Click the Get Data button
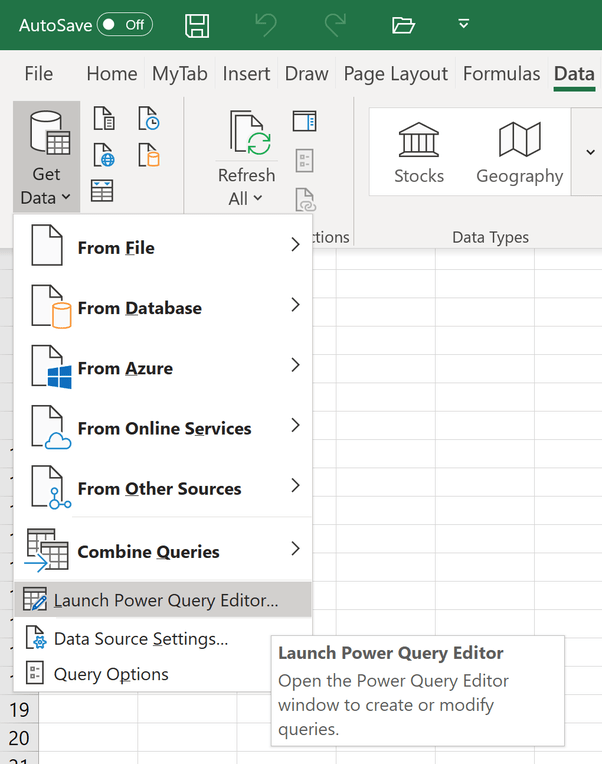 [x=47, y=156]
